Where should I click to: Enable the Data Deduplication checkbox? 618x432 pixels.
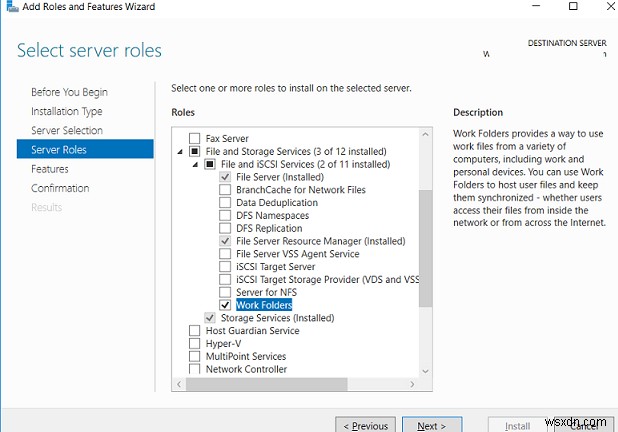click(x=225, y=202)
